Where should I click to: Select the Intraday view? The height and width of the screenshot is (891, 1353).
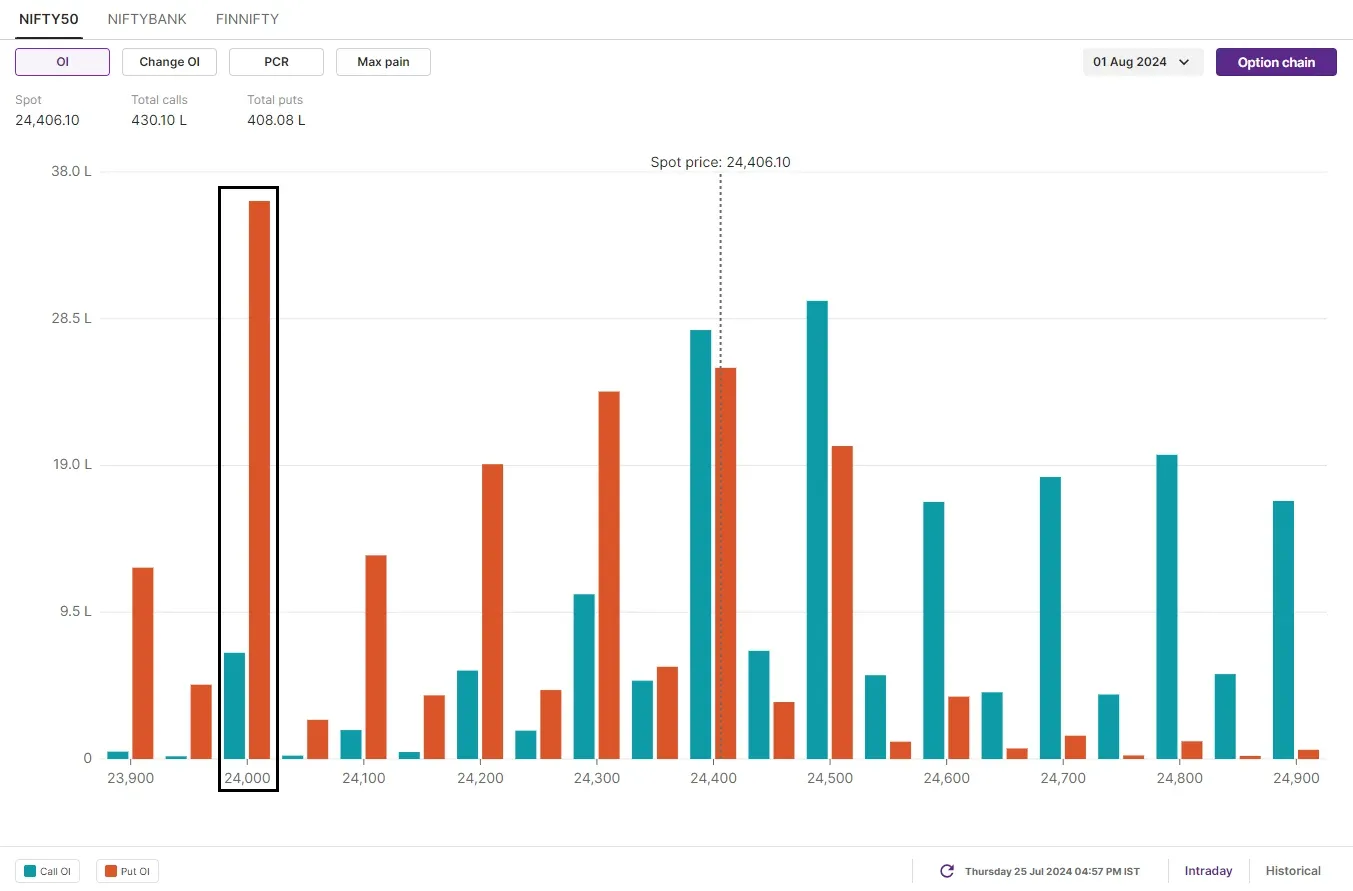coord(1208,871)
